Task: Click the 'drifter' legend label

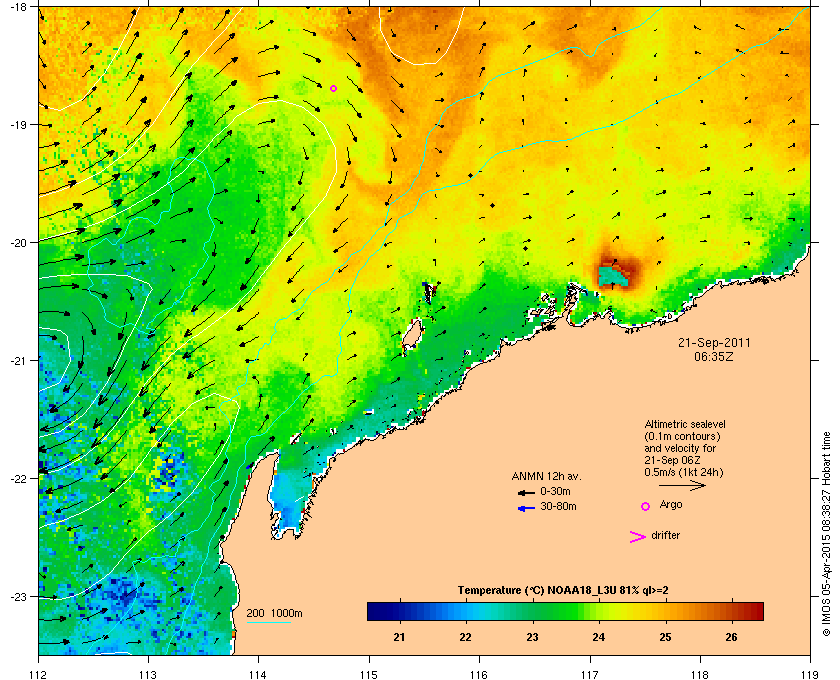Action: (x=665, y=535)
